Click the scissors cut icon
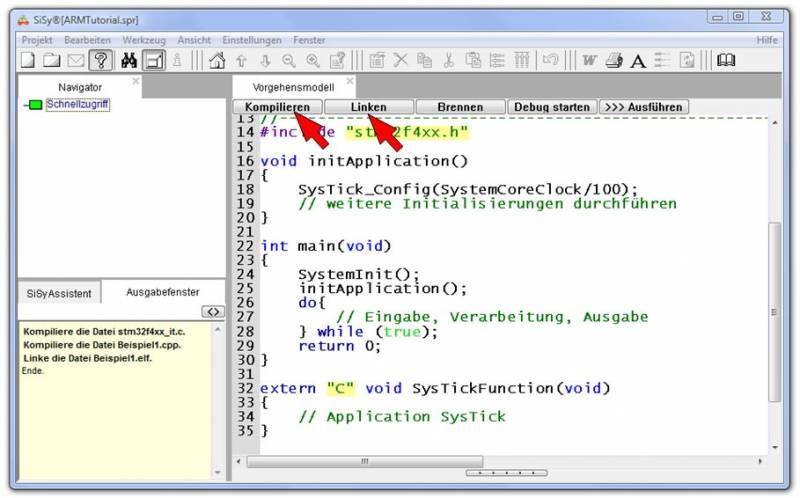Screen dimensions: 800x498 click(x=449, y=60)
